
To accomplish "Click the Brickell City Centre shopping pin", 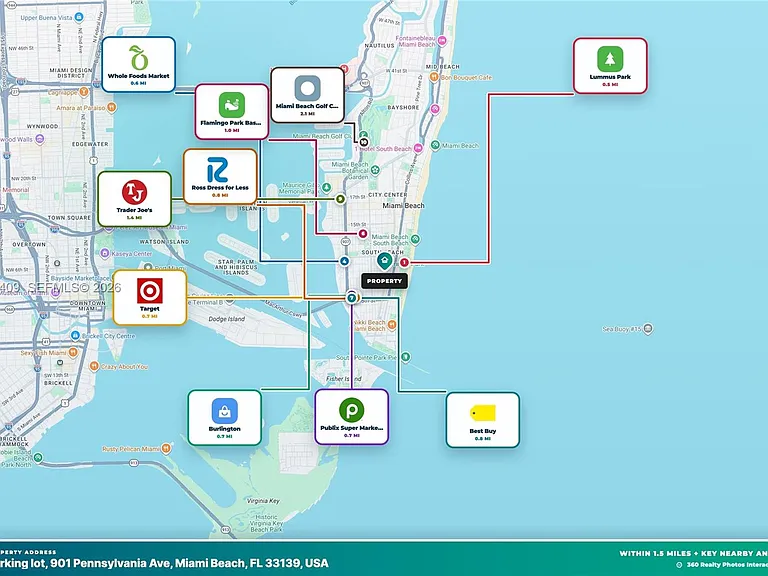I will (x=75, y=336).
